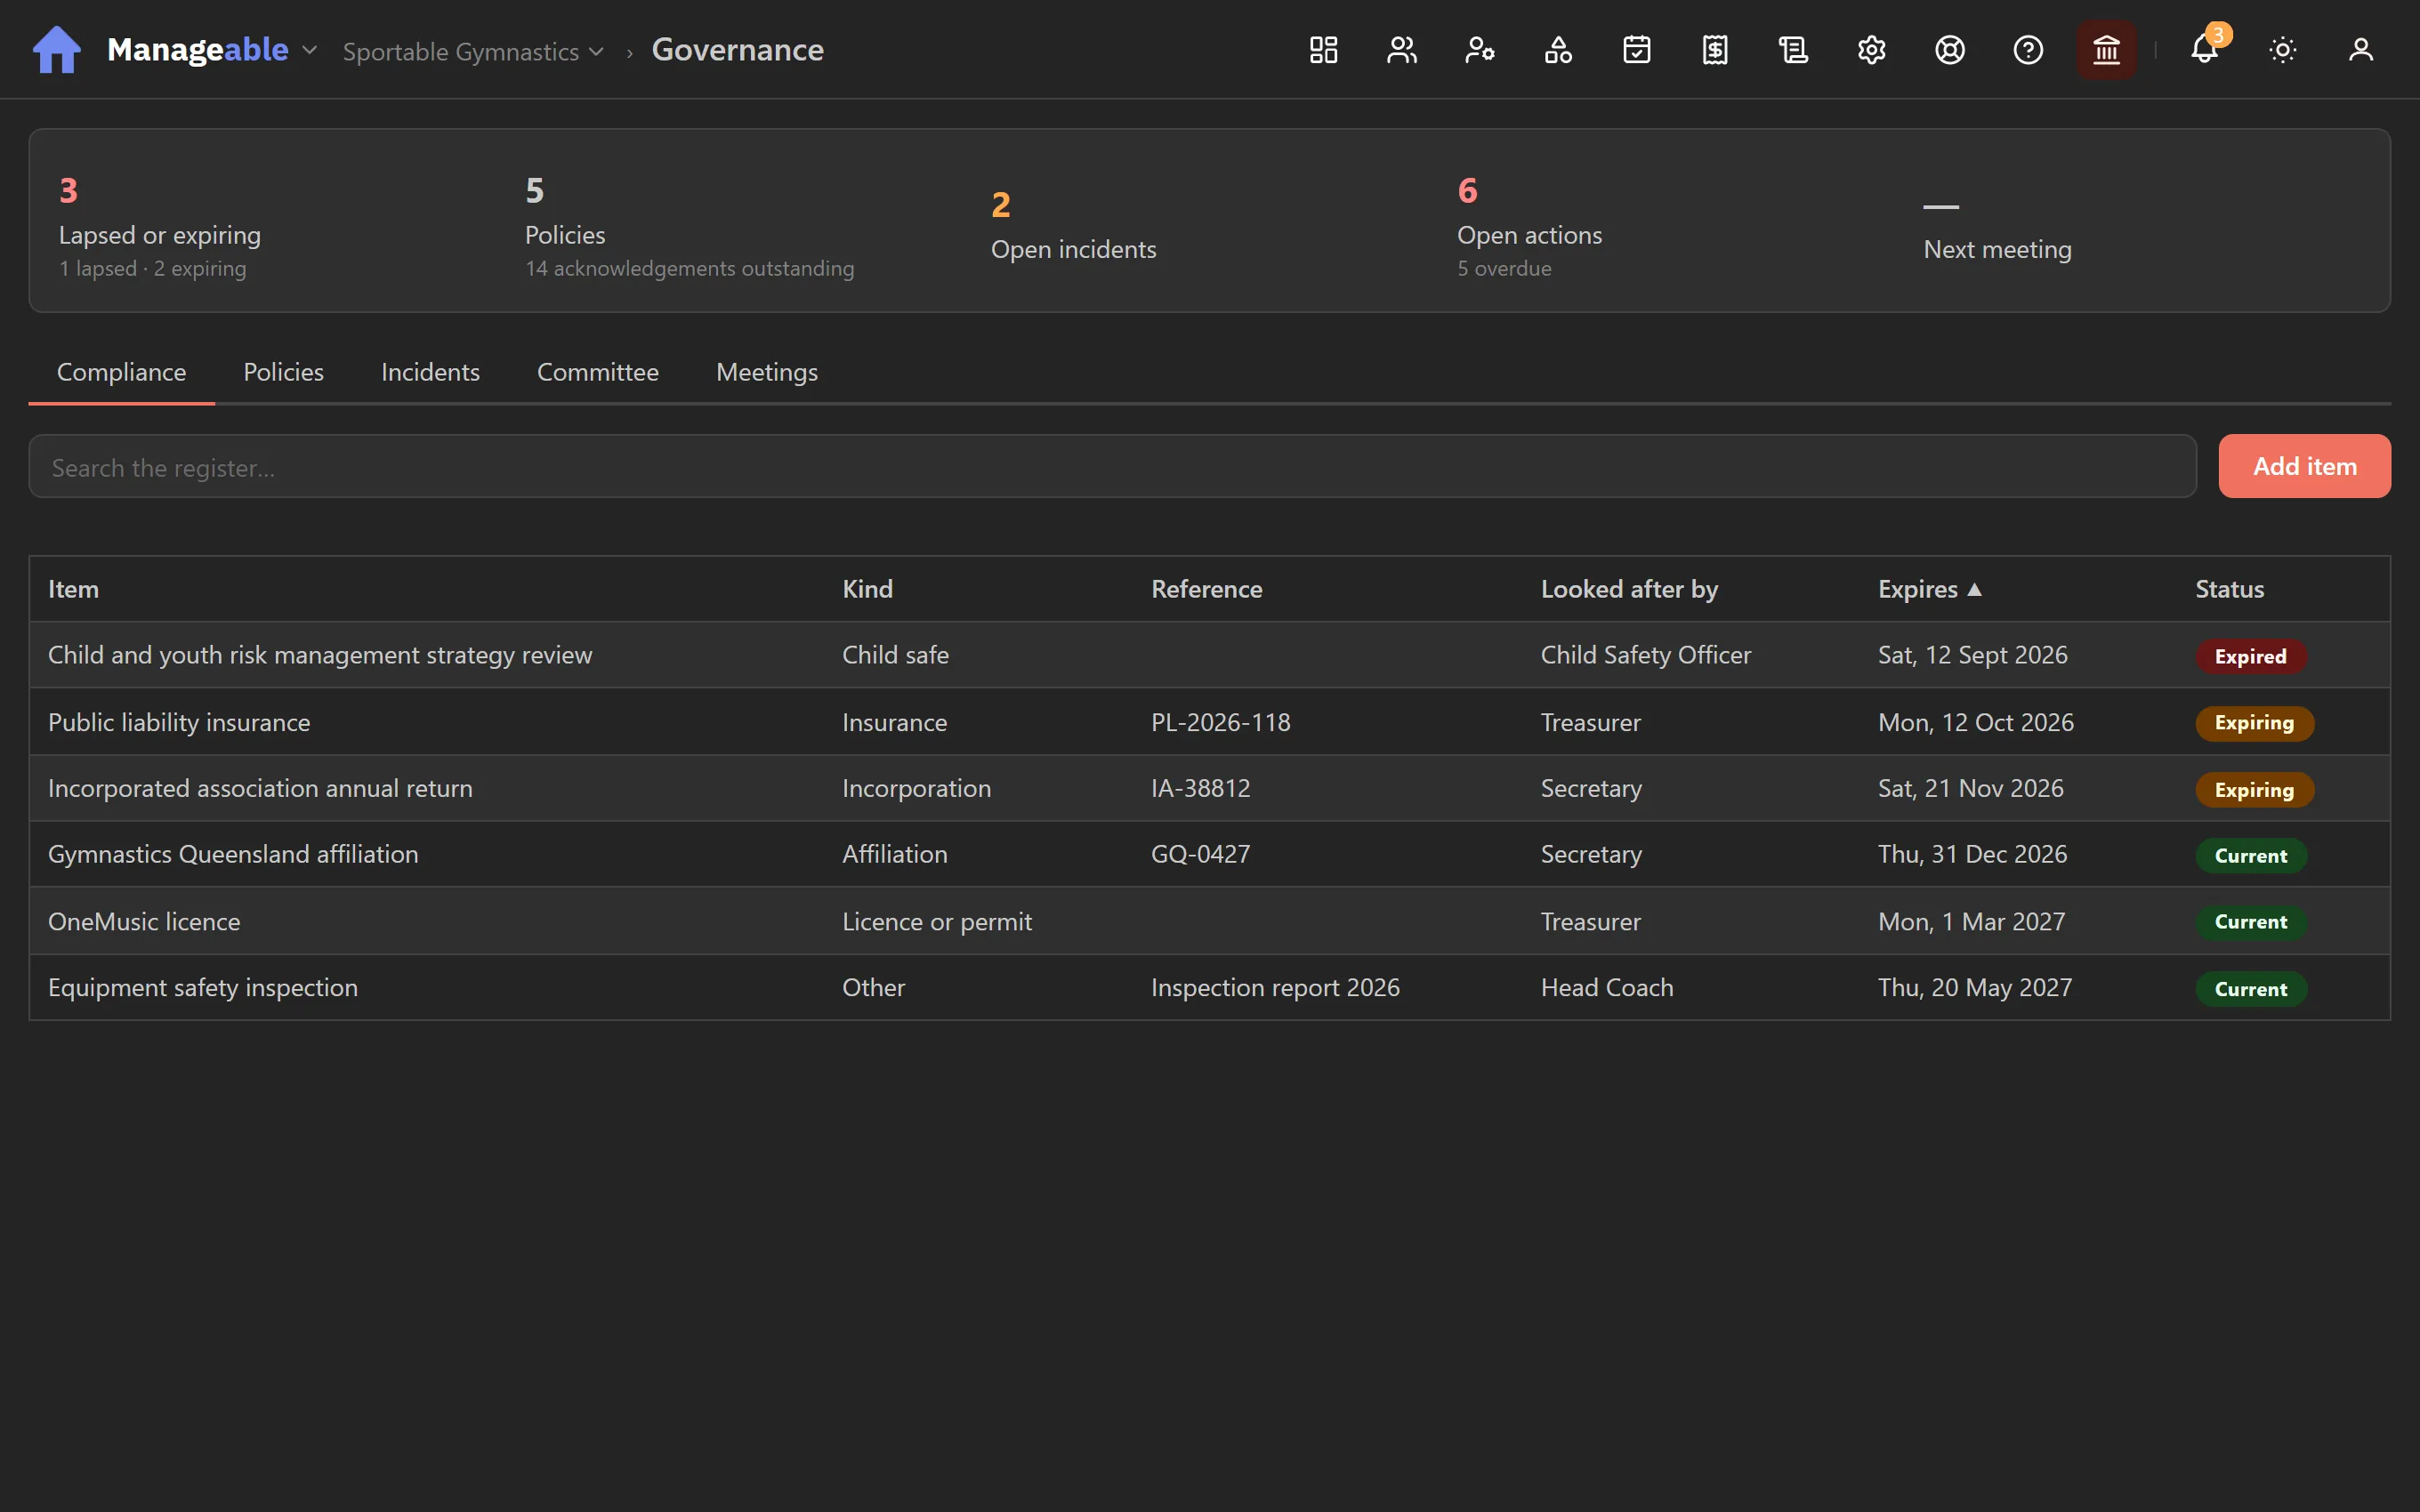Open the invoice dollar receipt icon
The image size is (2420, 1512).
pos(1715,50)
